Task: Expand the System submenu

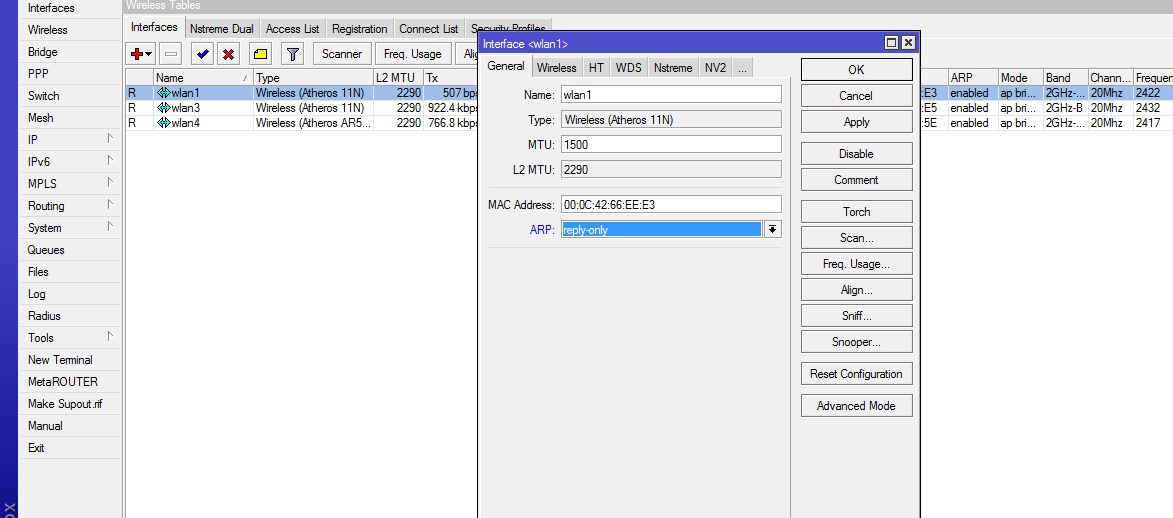Action: point(110,226)
